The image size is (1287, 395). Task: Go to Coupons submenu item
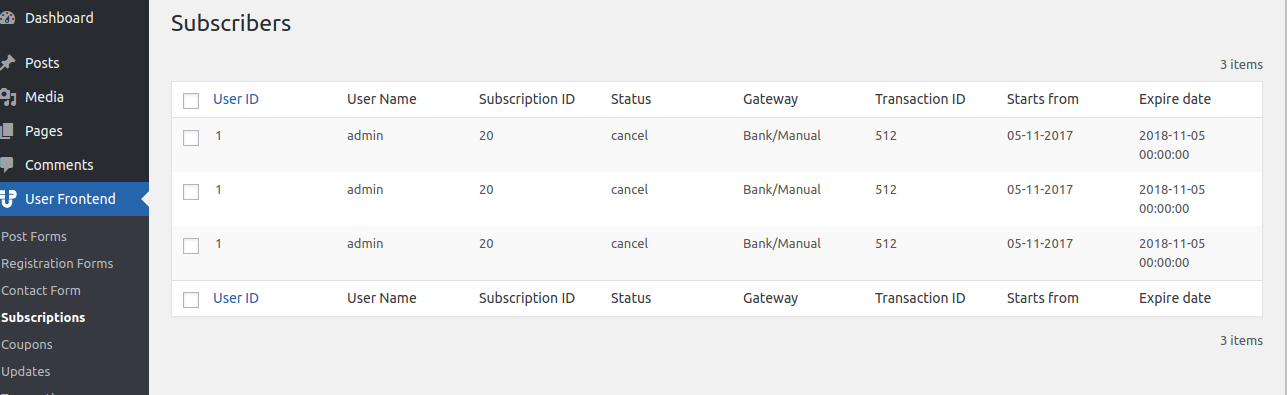click(27, 344)
